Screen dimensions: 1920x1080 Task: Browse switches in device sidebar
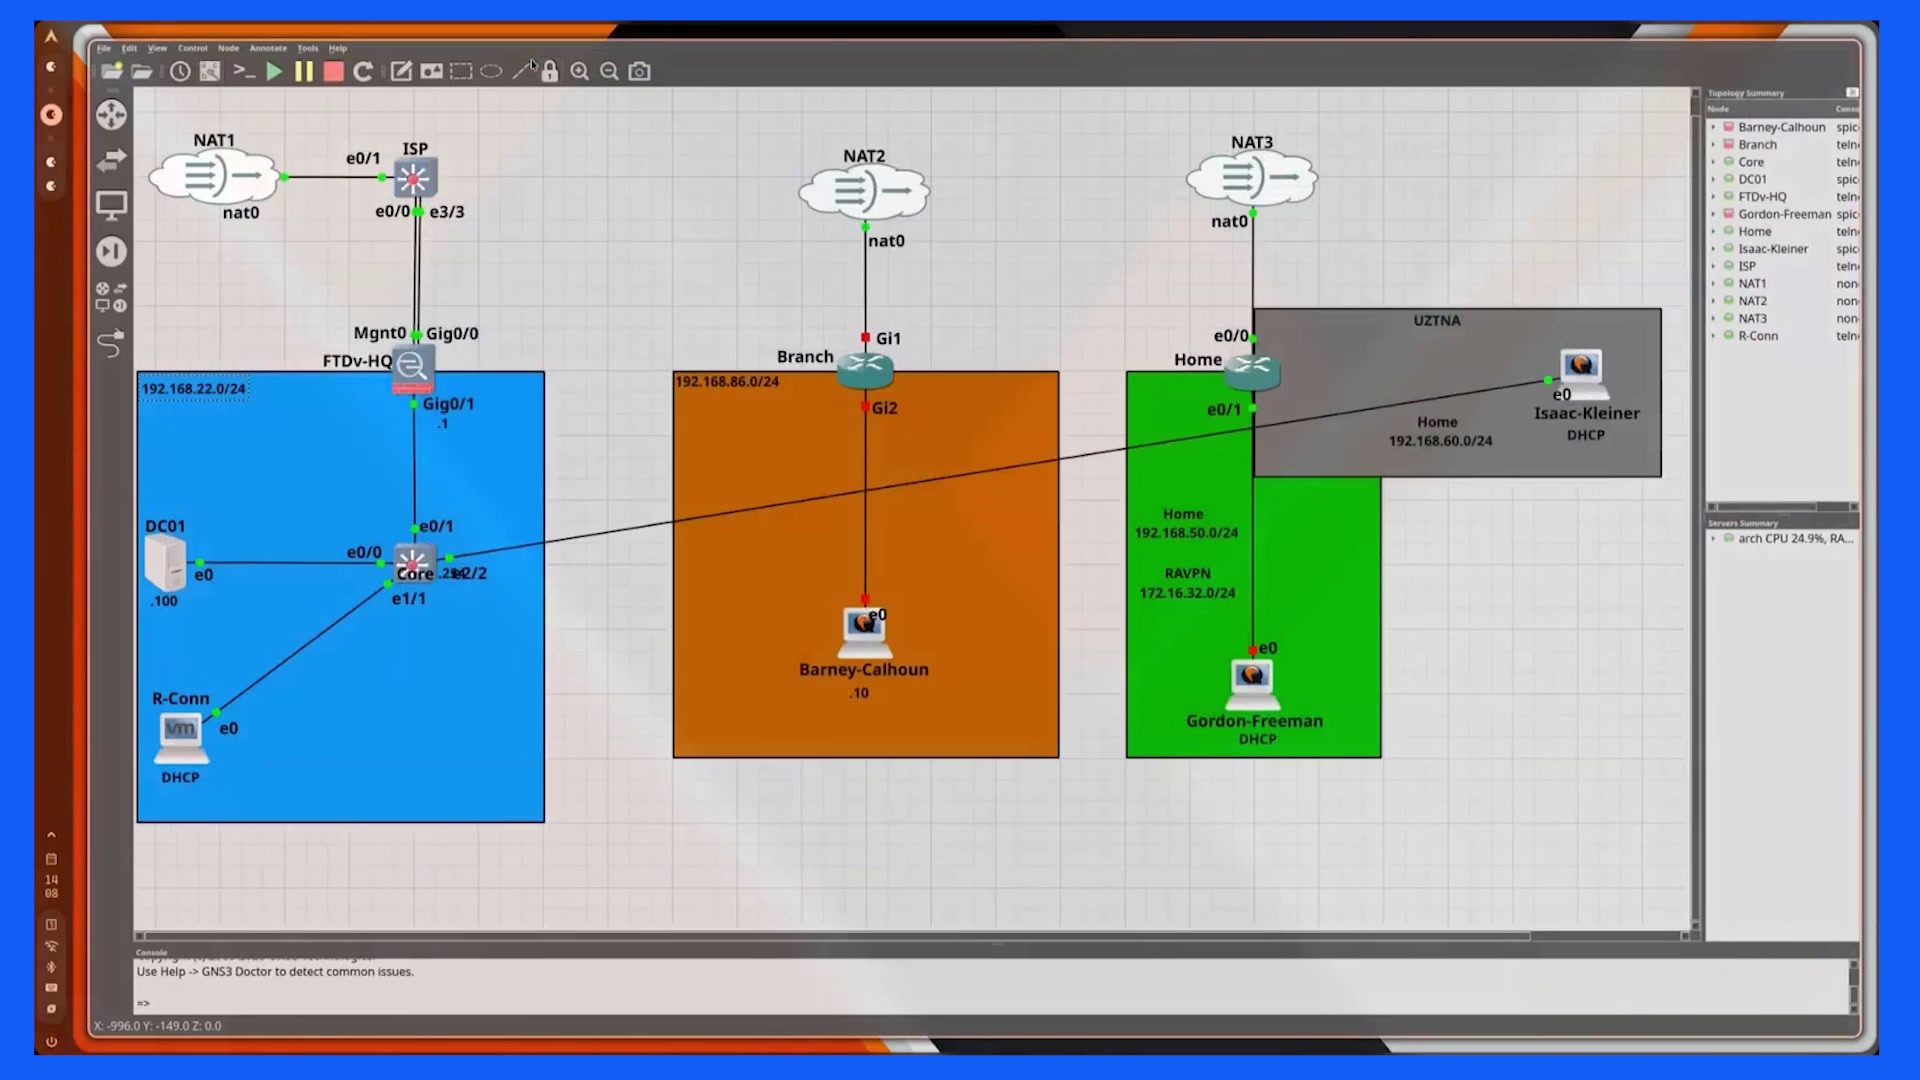tap(111, 160)
